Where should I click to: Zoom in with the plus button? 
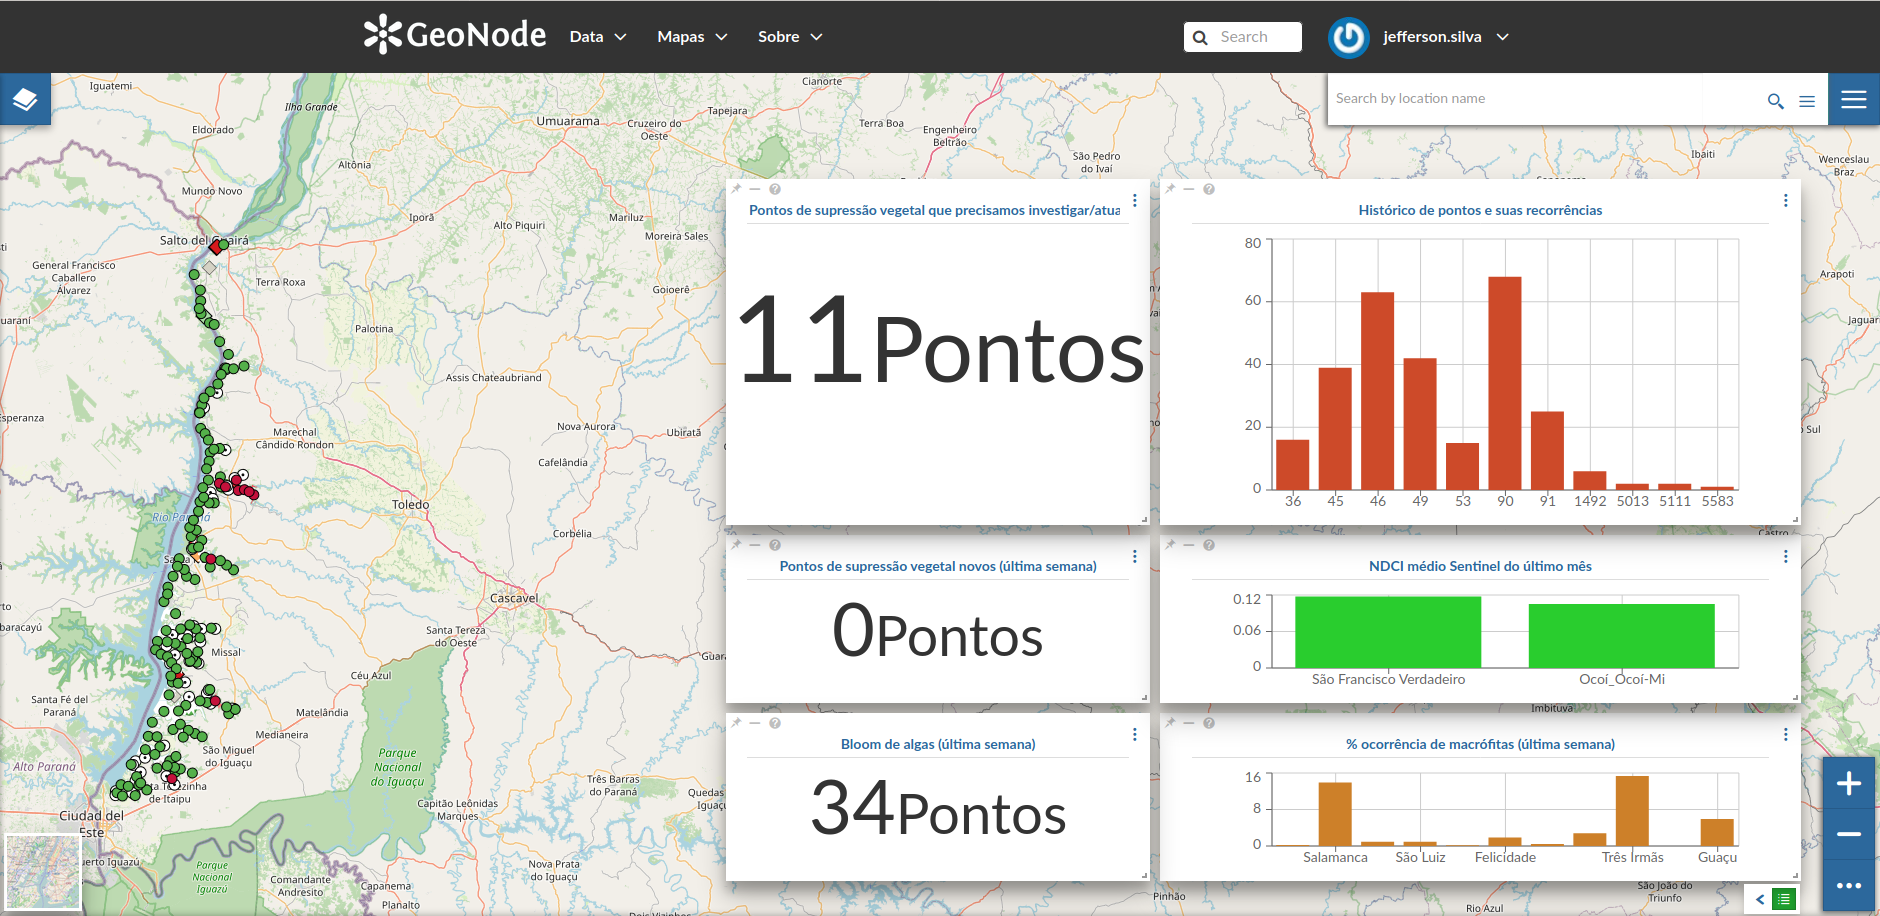pos(1849,783)
